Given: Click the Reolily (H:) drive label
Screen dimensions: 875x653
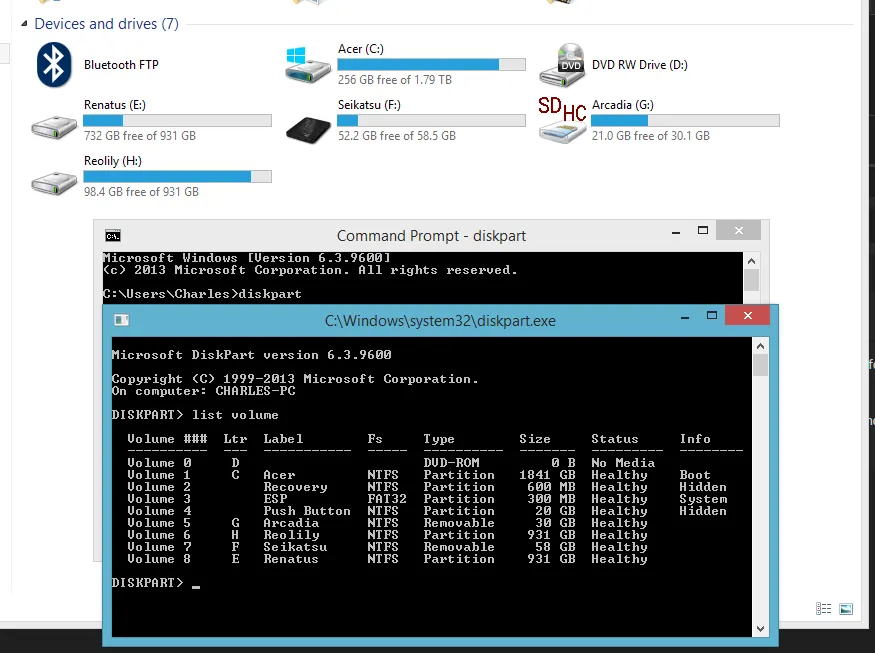Looking at the screenshot, I should pos(113,161).
